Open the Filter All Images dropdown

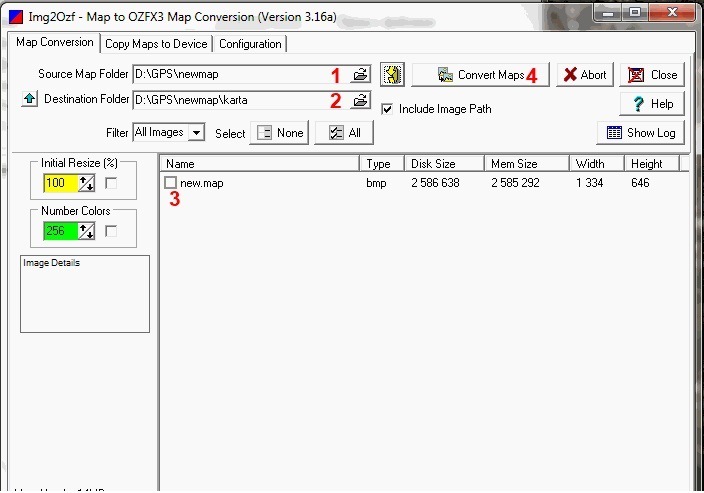point(196,133)
